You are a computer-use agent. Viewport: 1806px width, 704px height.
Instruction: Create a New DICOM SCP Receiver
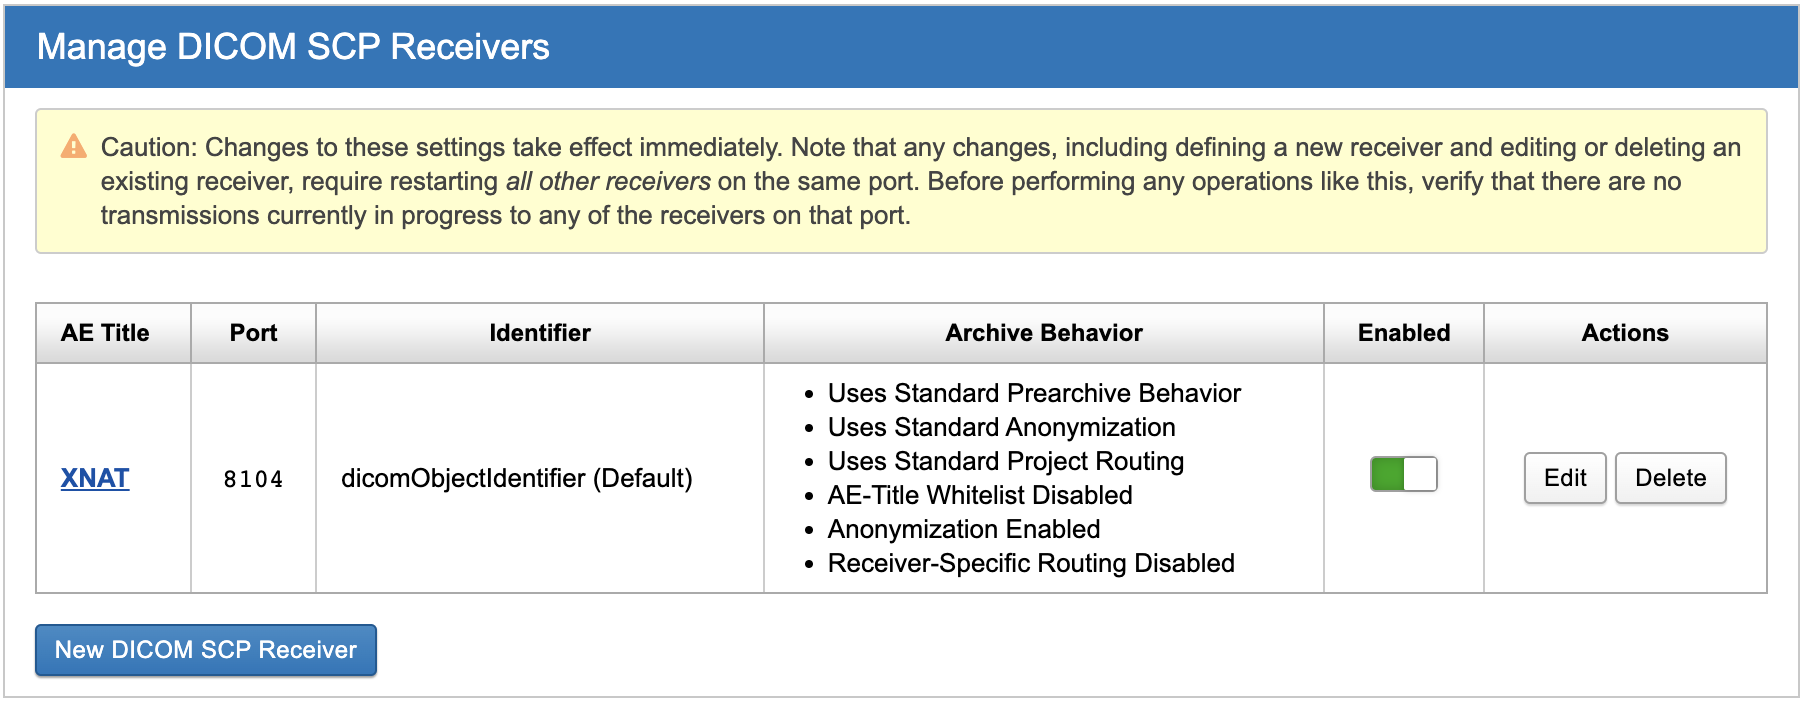(205, 650)
